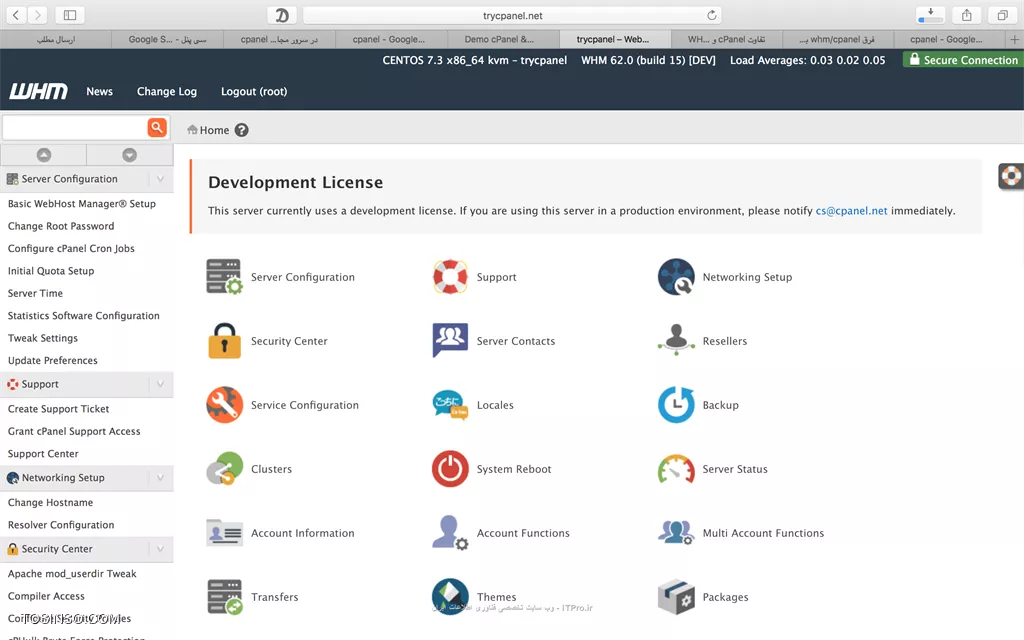Open Create Support Ticket link
The image size is (1024, 640).
[58, 409]
